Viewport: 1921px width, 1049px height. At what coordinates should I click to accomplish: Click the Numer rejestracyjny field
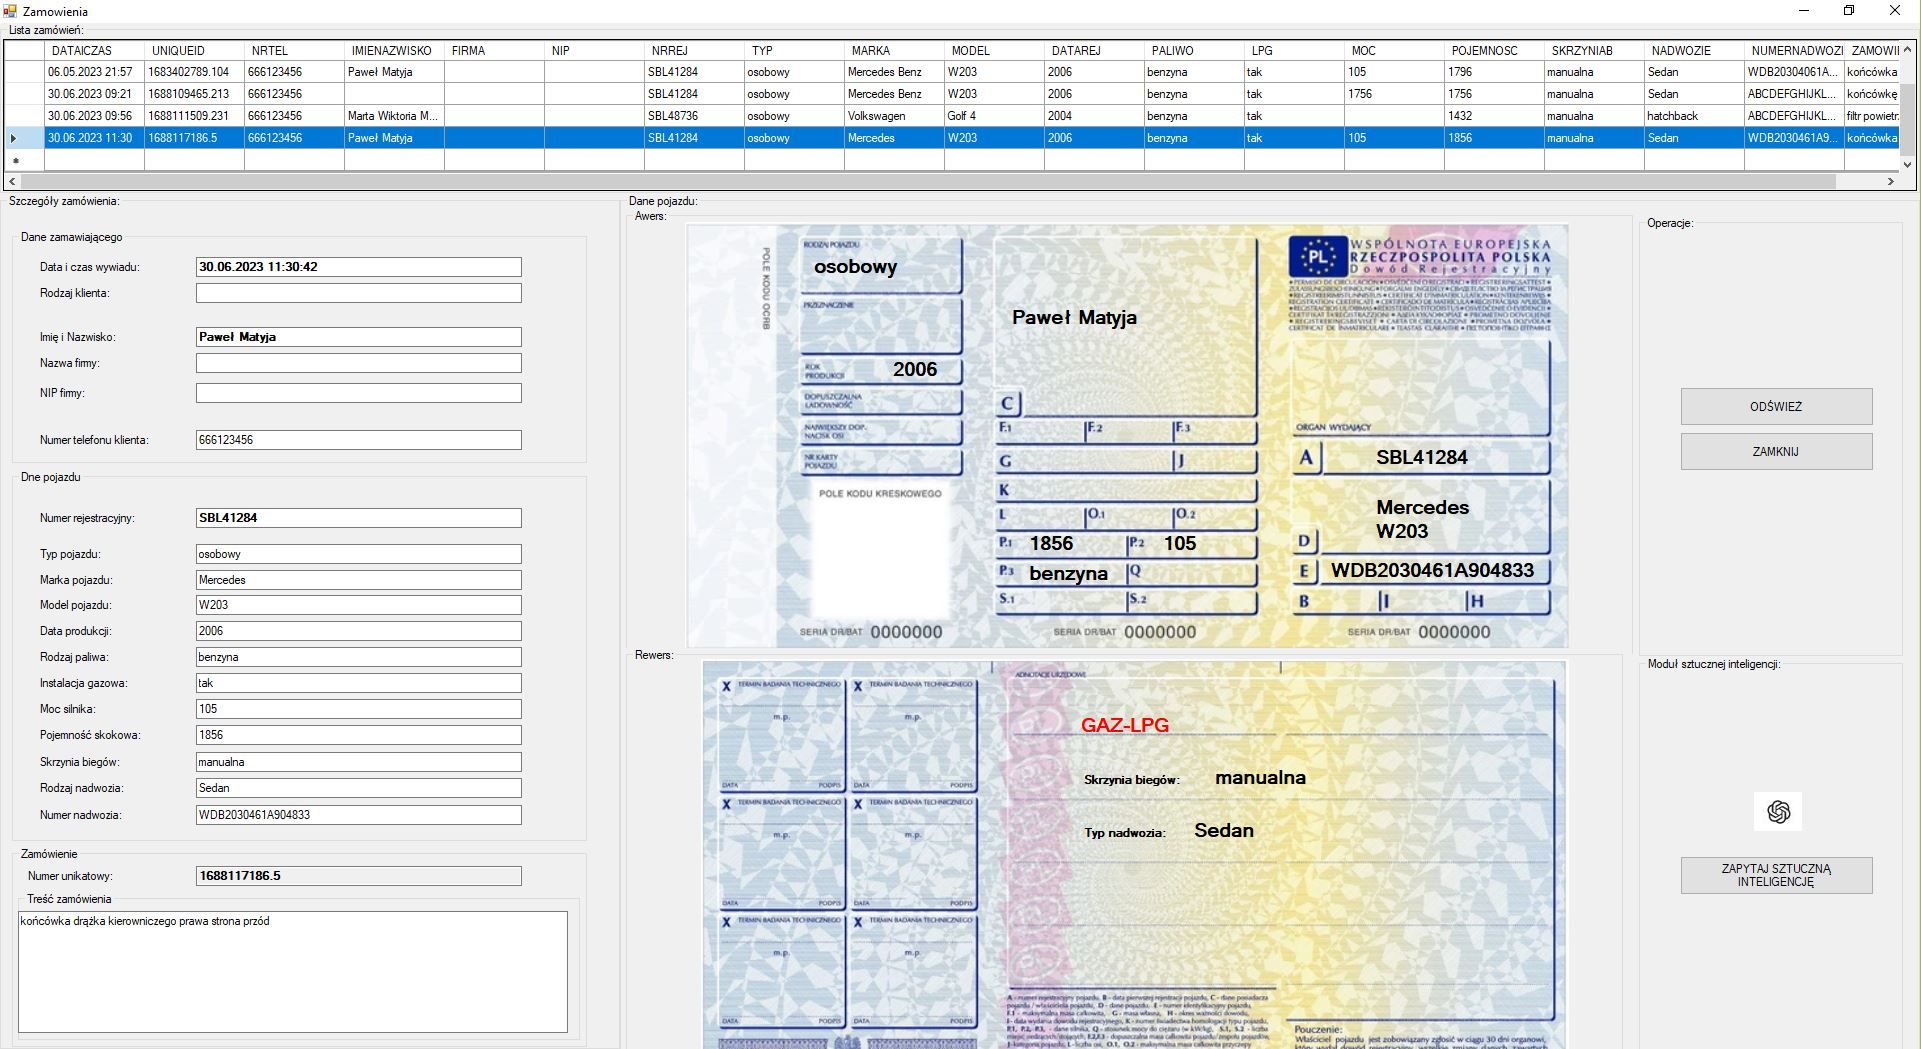pos(358,518)
